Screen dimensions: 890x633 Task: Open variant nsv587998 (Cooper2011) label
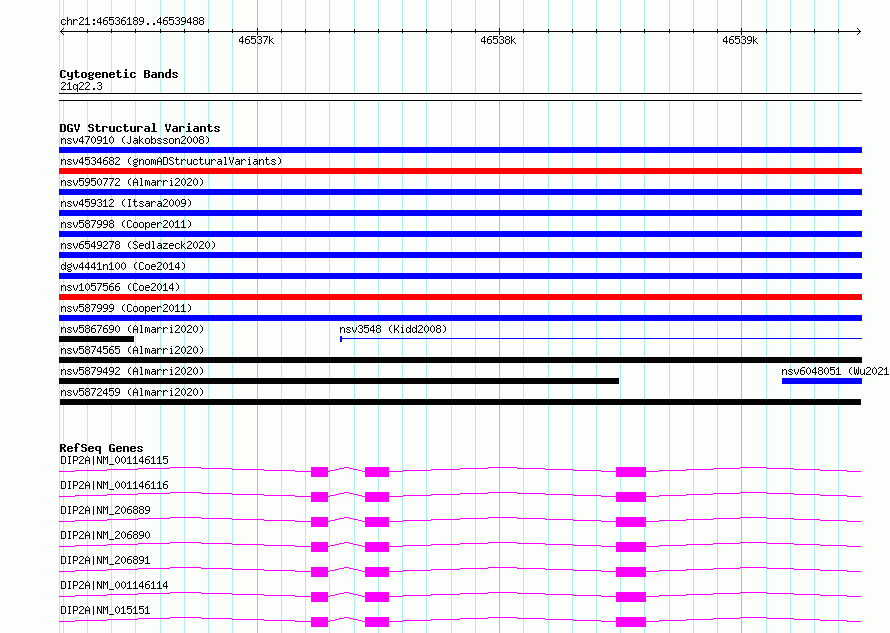126,224
